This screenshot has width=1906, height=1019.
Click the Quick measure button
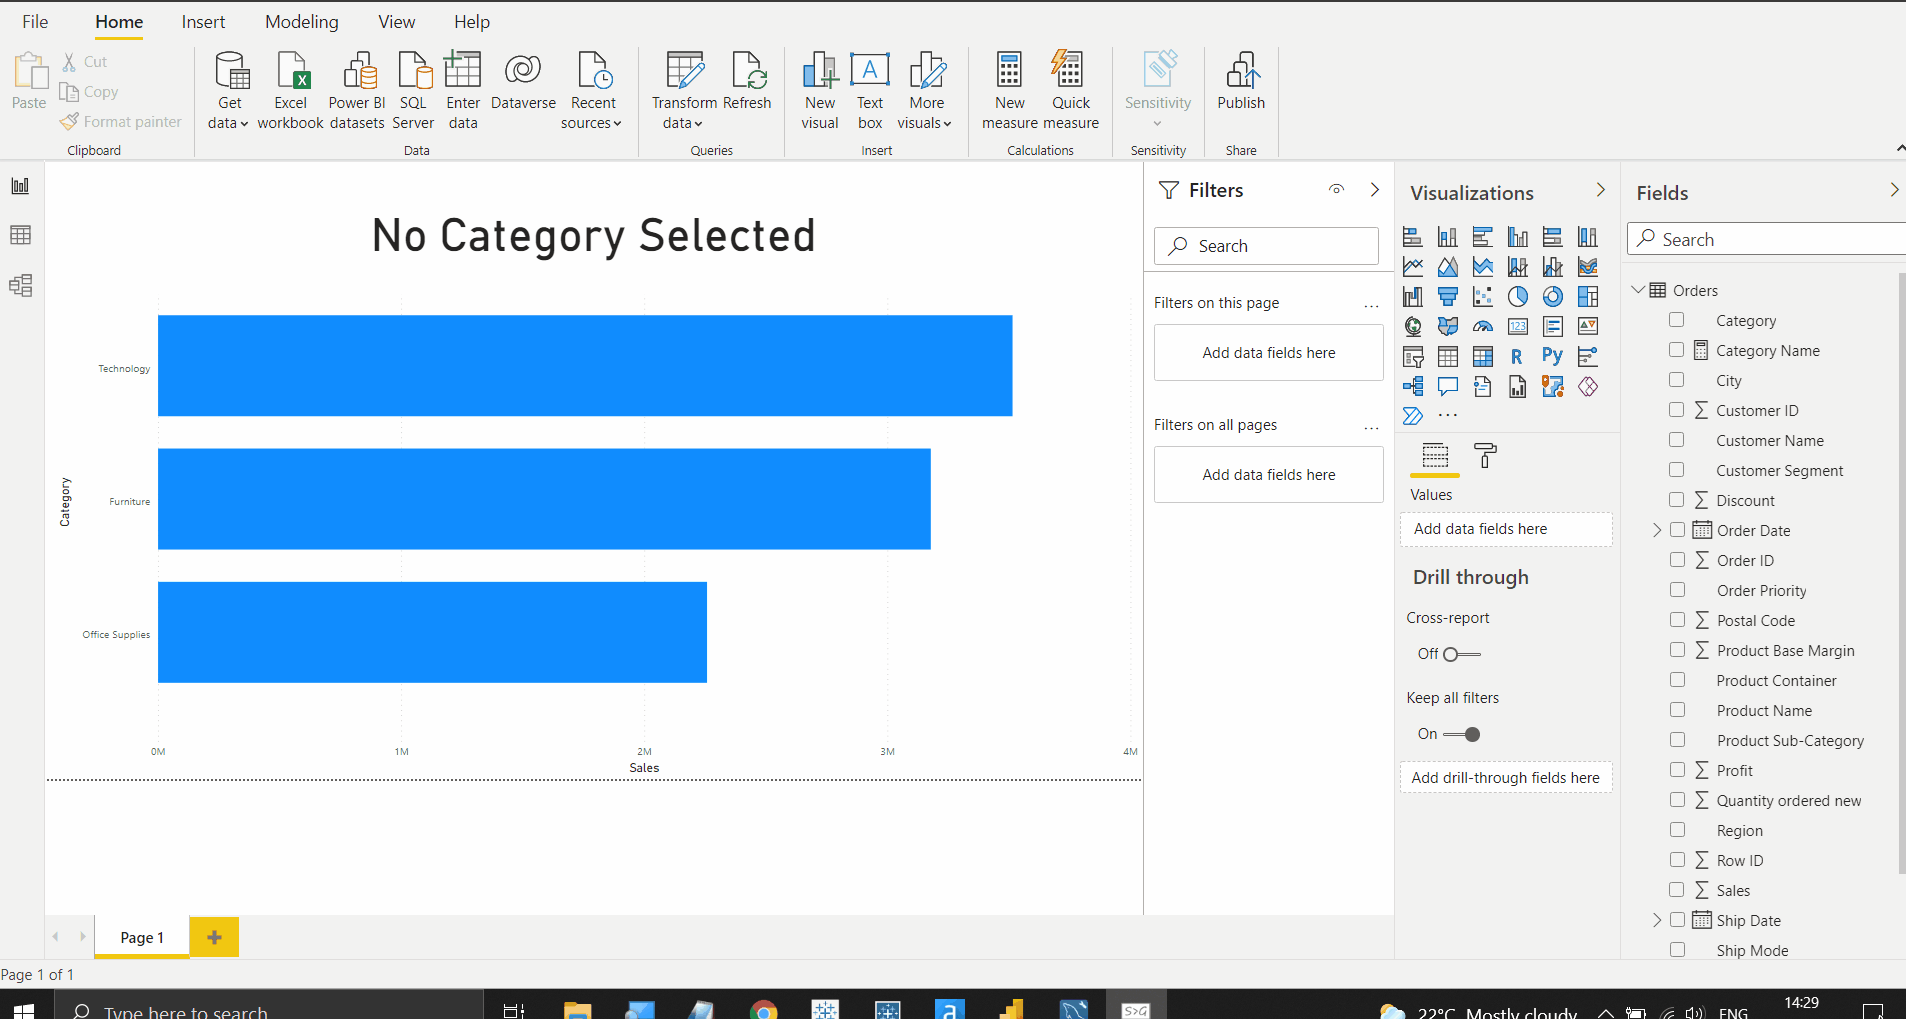pyautogui.click(x=1071, y=91)
